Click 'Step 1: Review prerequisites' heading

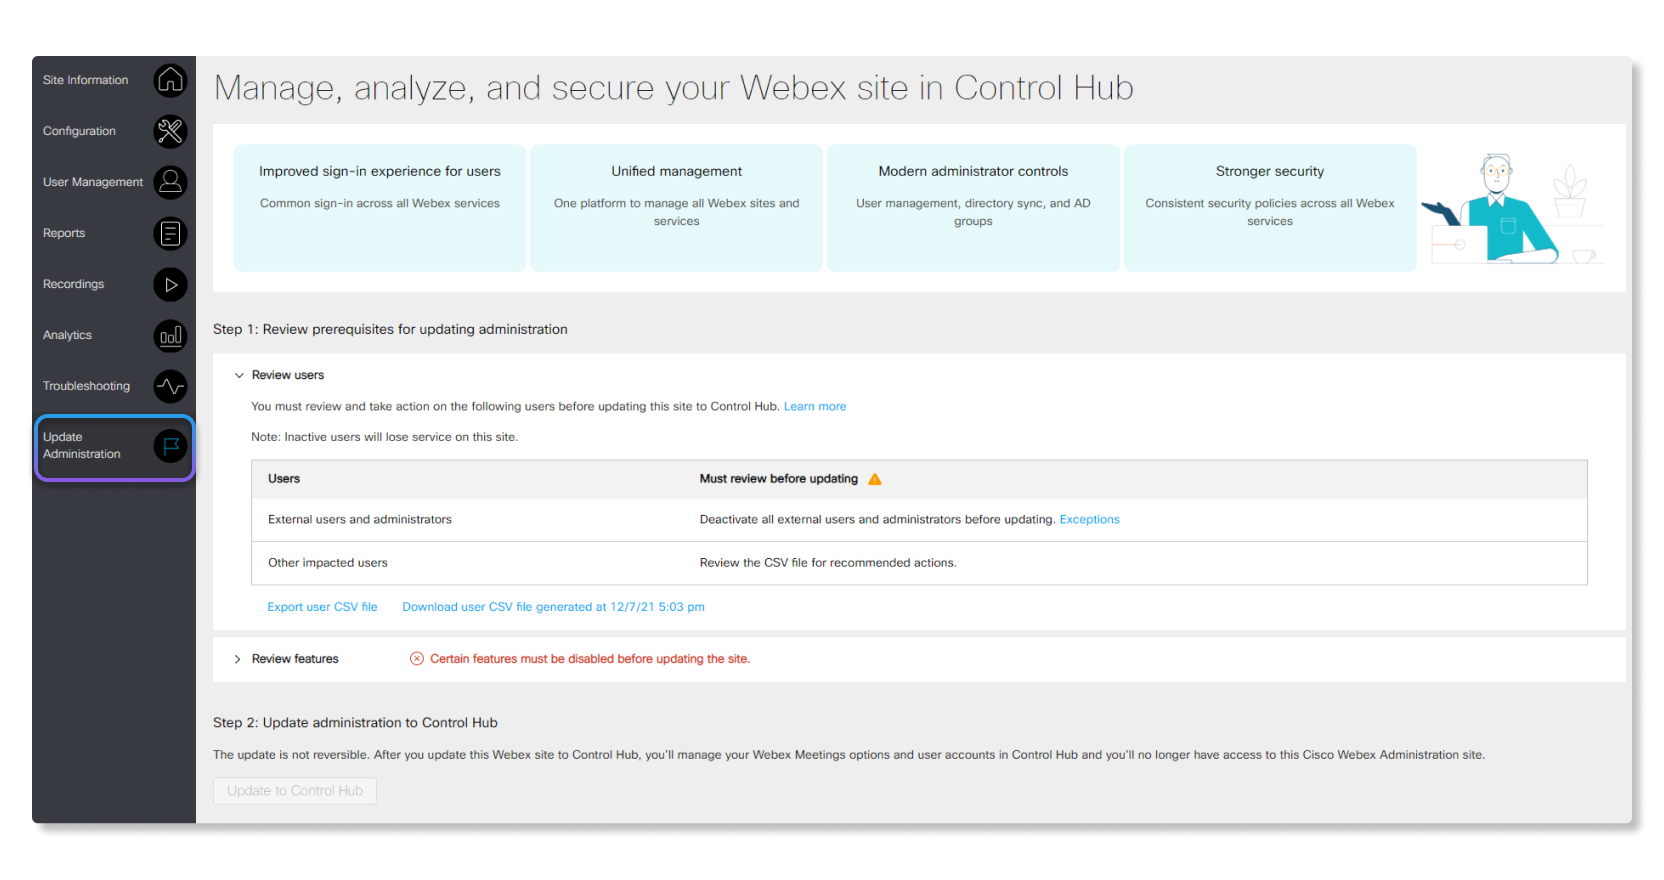(x=390, y=330)
